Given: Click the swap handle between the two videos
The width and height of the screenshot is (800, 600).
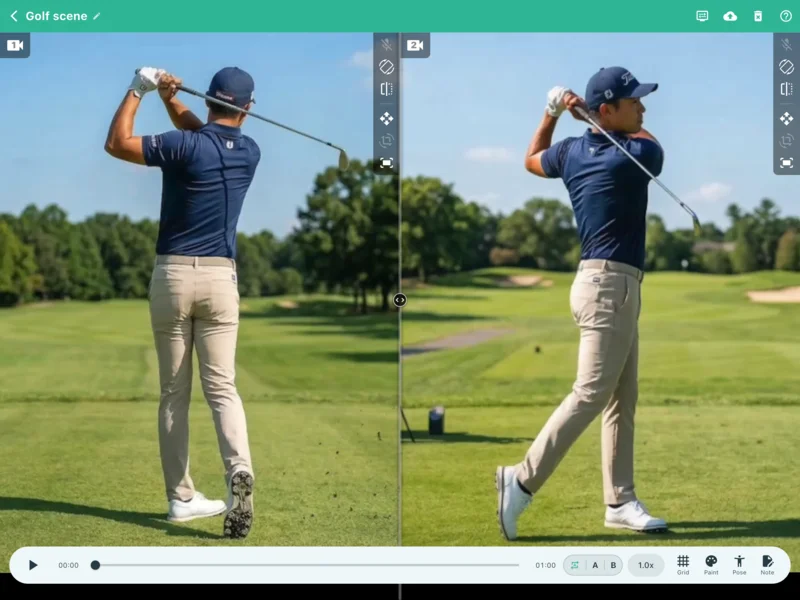Looking at the screenshot, I should click(x=400, y=299).
